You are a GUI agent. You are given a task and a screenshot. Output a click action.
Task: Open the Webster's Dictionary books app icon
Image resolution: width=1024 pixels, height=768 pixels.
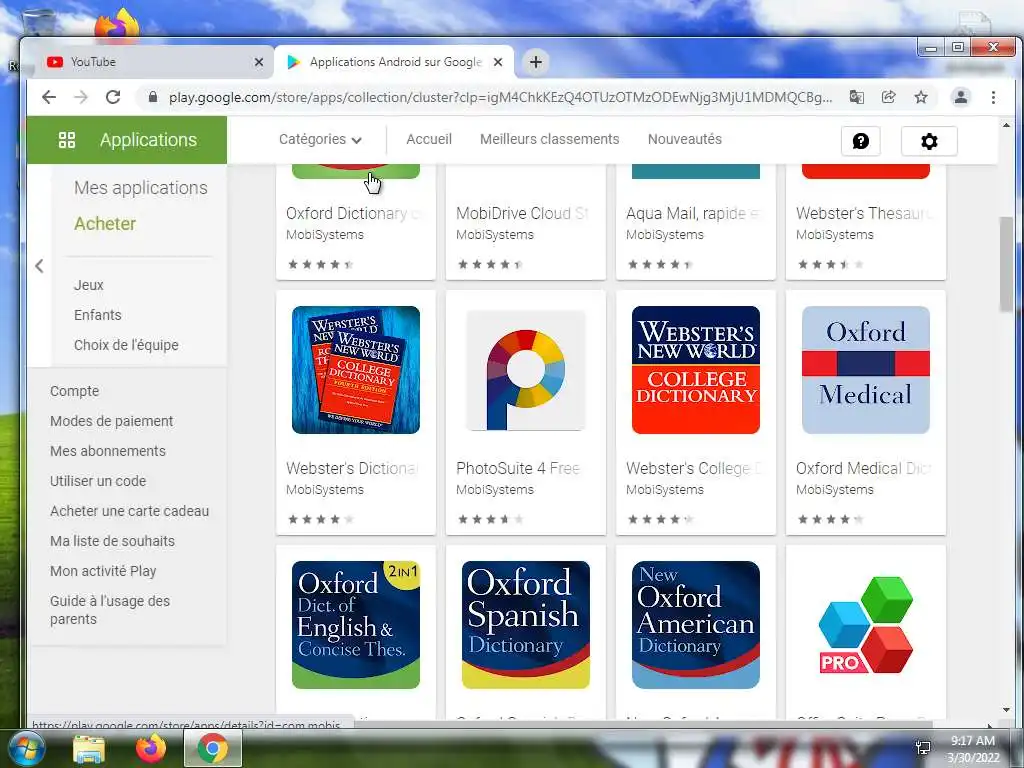[x=356, y=370]
